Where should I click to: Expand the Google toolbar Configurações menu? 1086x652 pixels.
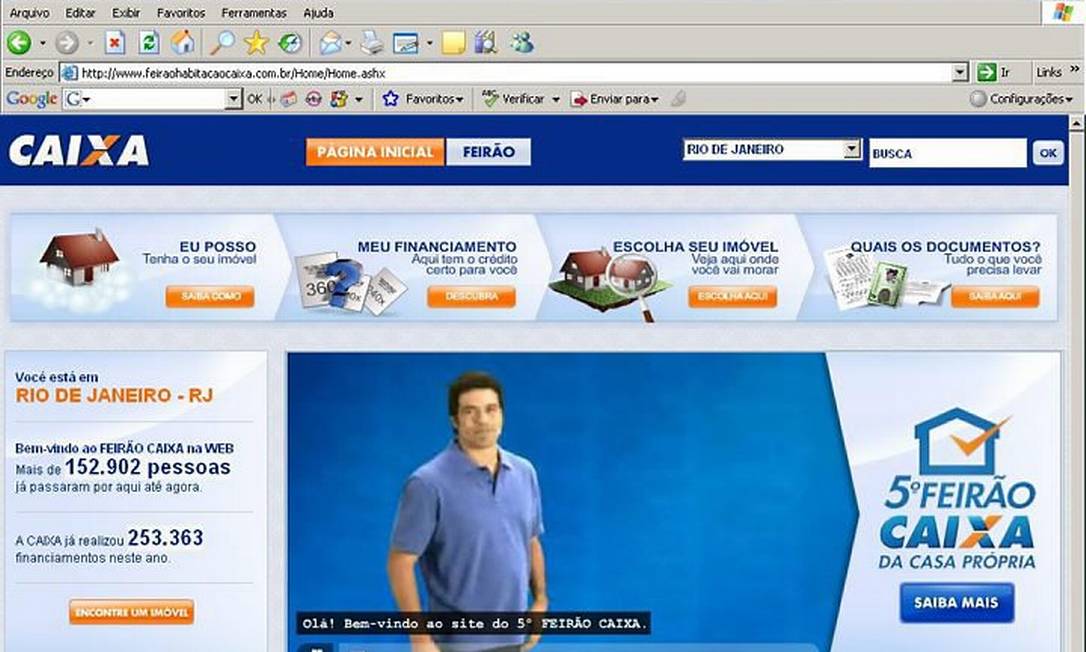pyautogui.click(x=1022, y=99)
